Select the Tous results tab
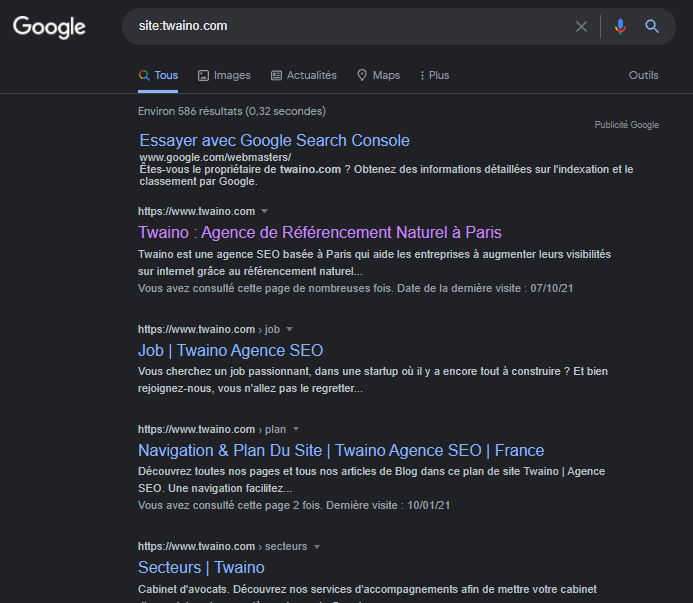This screenshot has width=693, height=603. 158,75
